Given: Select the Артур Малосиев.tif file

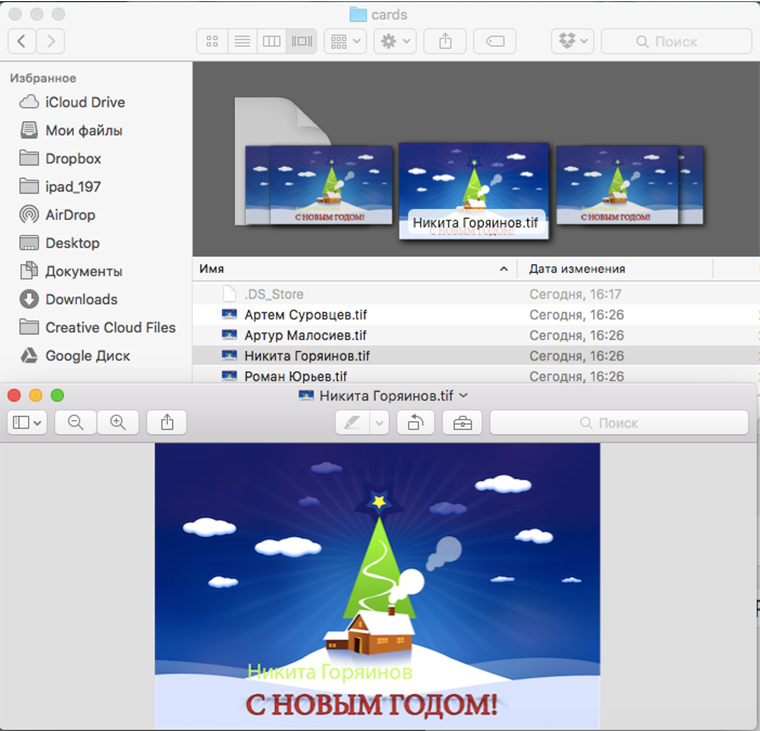Looking at the screenshot, I should pyautogui.click(x=476, y=335).
